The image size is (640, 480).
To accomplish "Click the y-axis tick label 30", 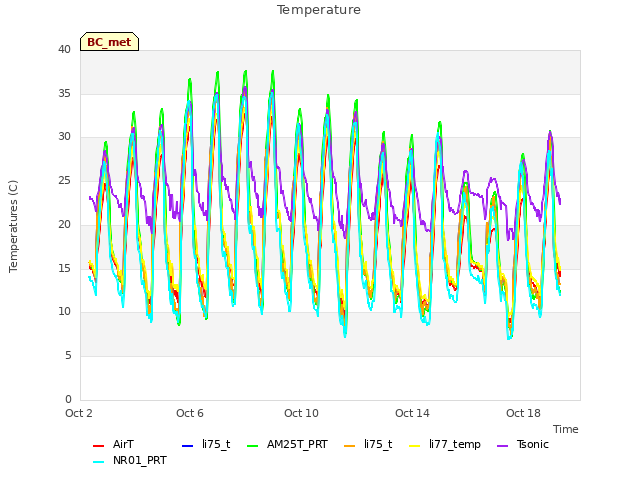I will coord(64,137).
